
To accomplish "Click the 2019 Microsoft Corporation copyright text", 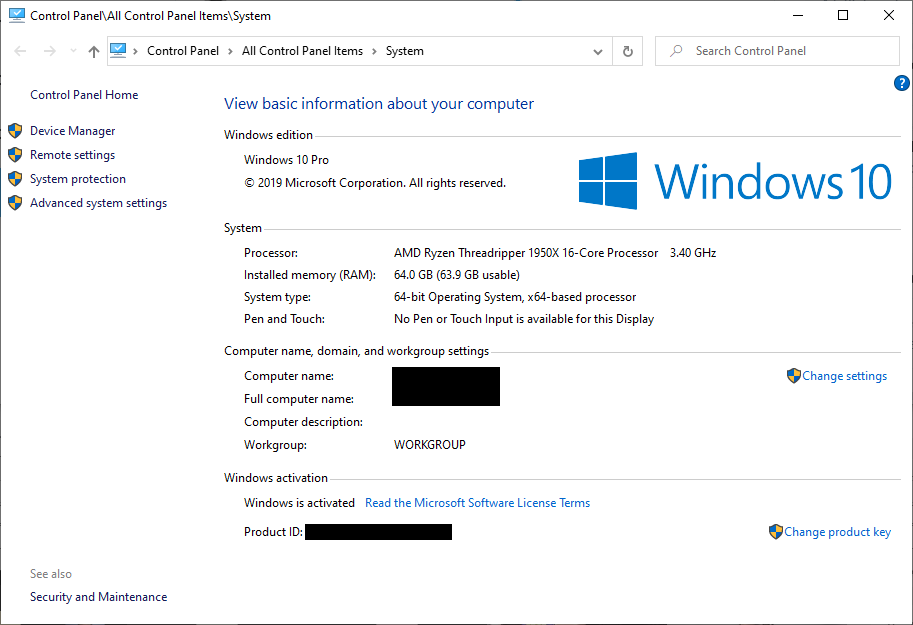I will tap(375, 183).
